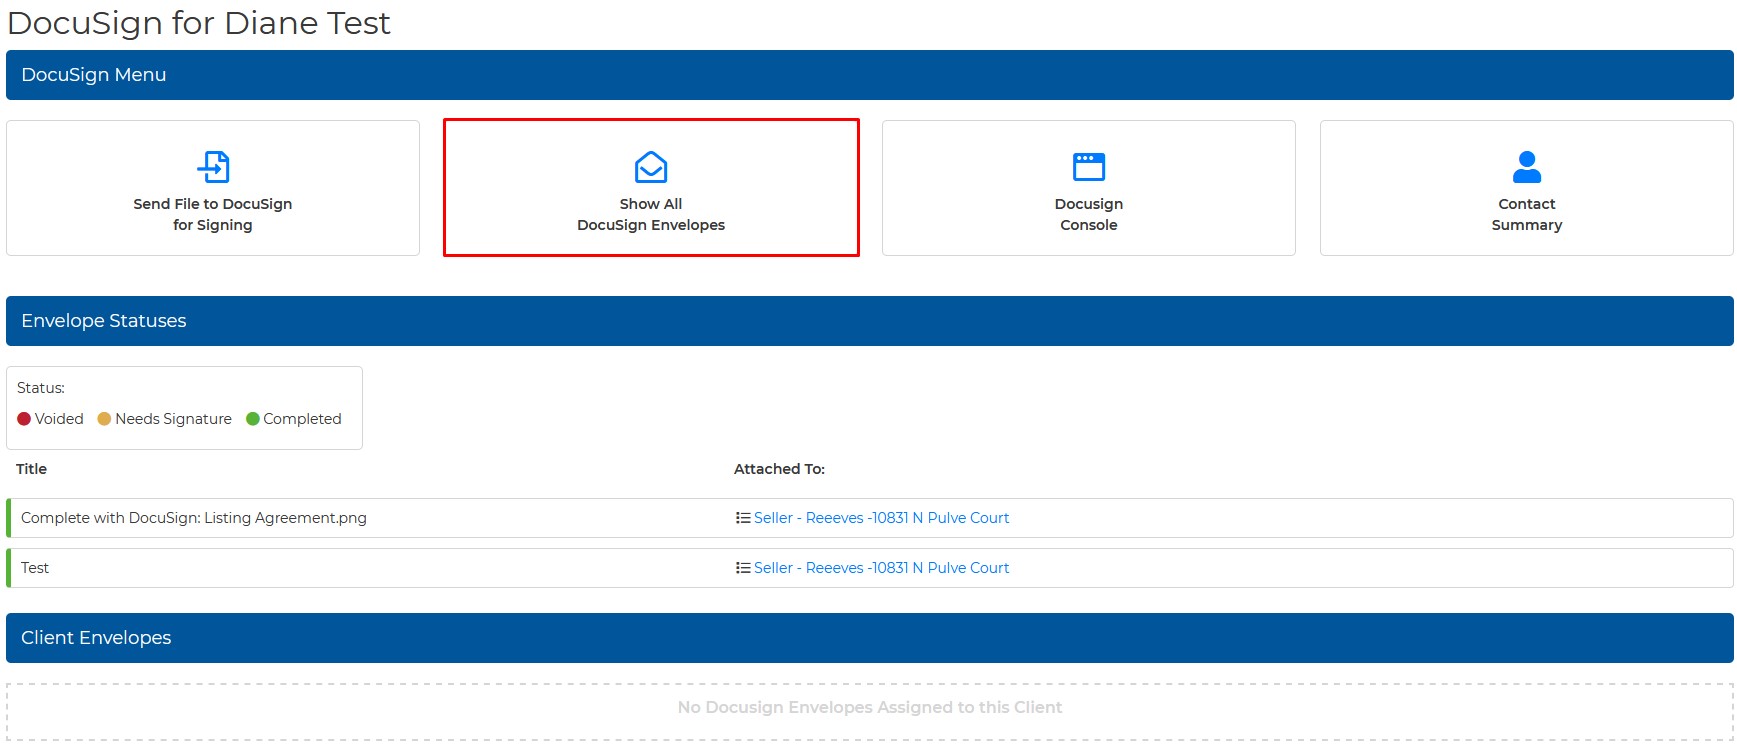Launch the Docusign Console window icon
This screenshot has height=747, width=1737.
coord(1089,167)
